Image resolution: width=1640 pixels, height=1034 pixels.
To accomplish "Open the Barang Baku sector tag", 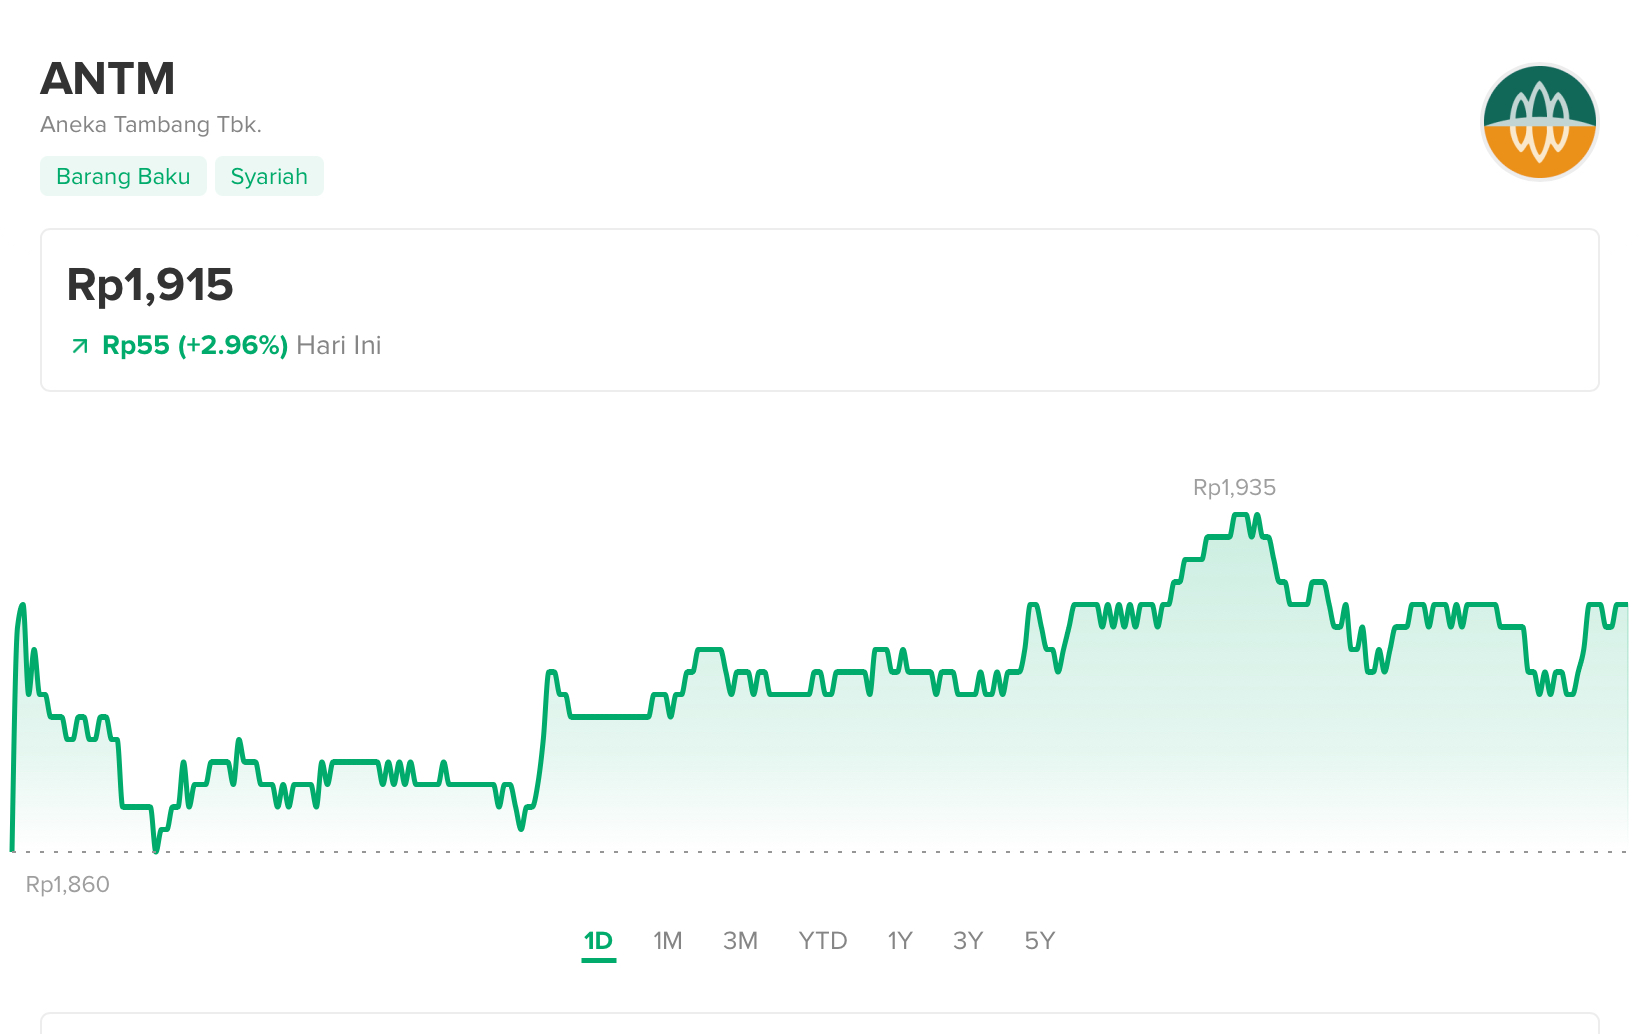I will tap(123, 176).
